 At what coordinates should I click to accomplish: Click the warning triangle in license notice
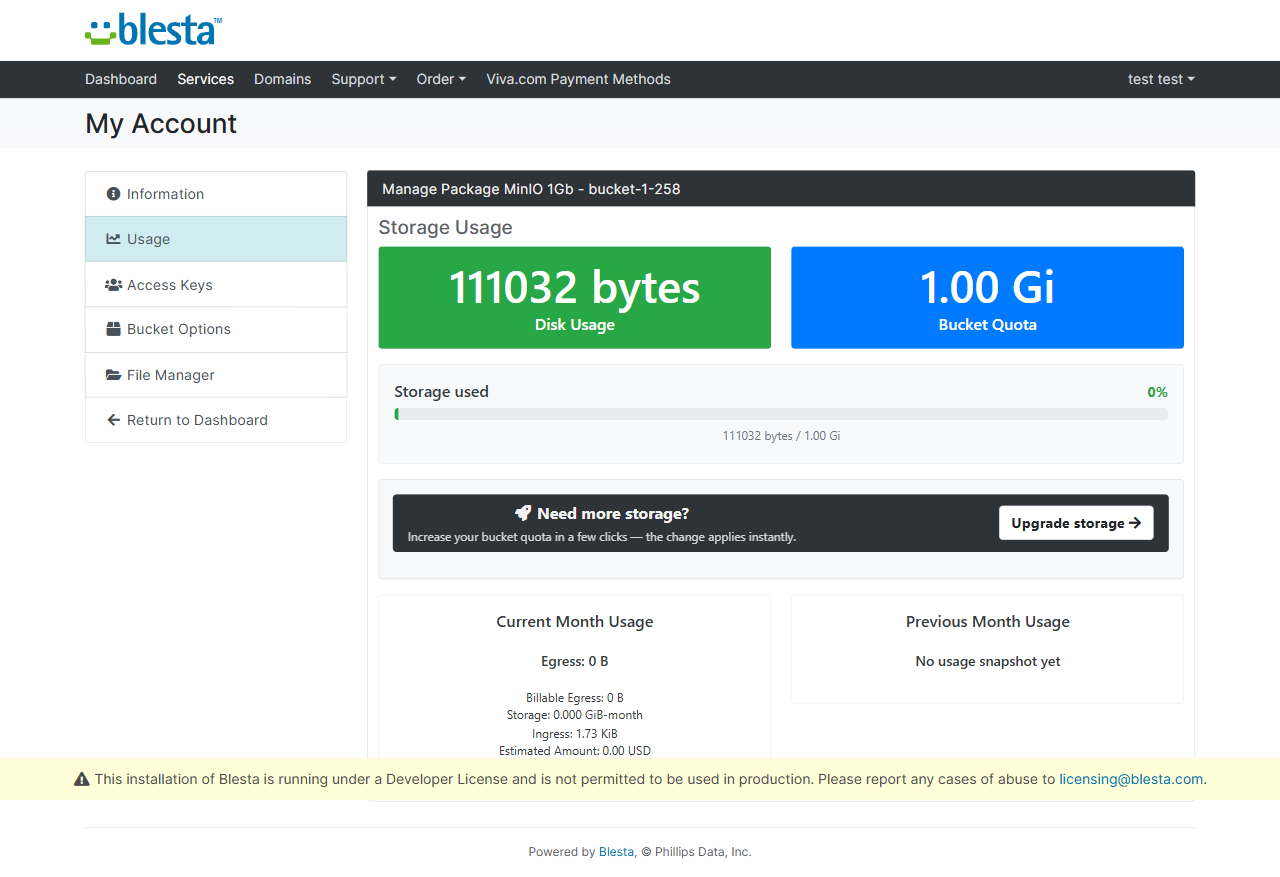82,779
